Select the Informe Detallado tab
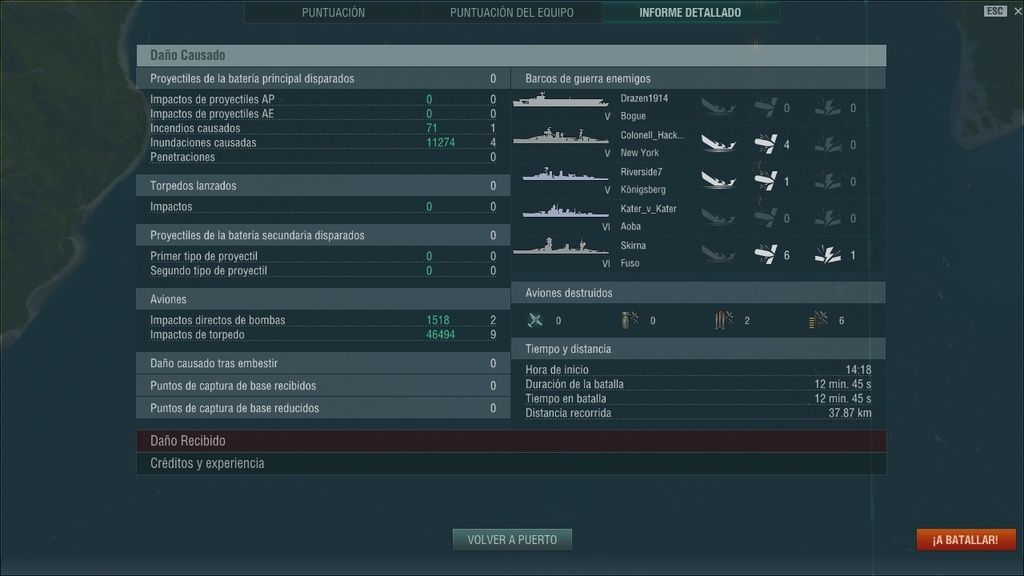The height and width of the screenshot is (576, 1024). [691, 12]
